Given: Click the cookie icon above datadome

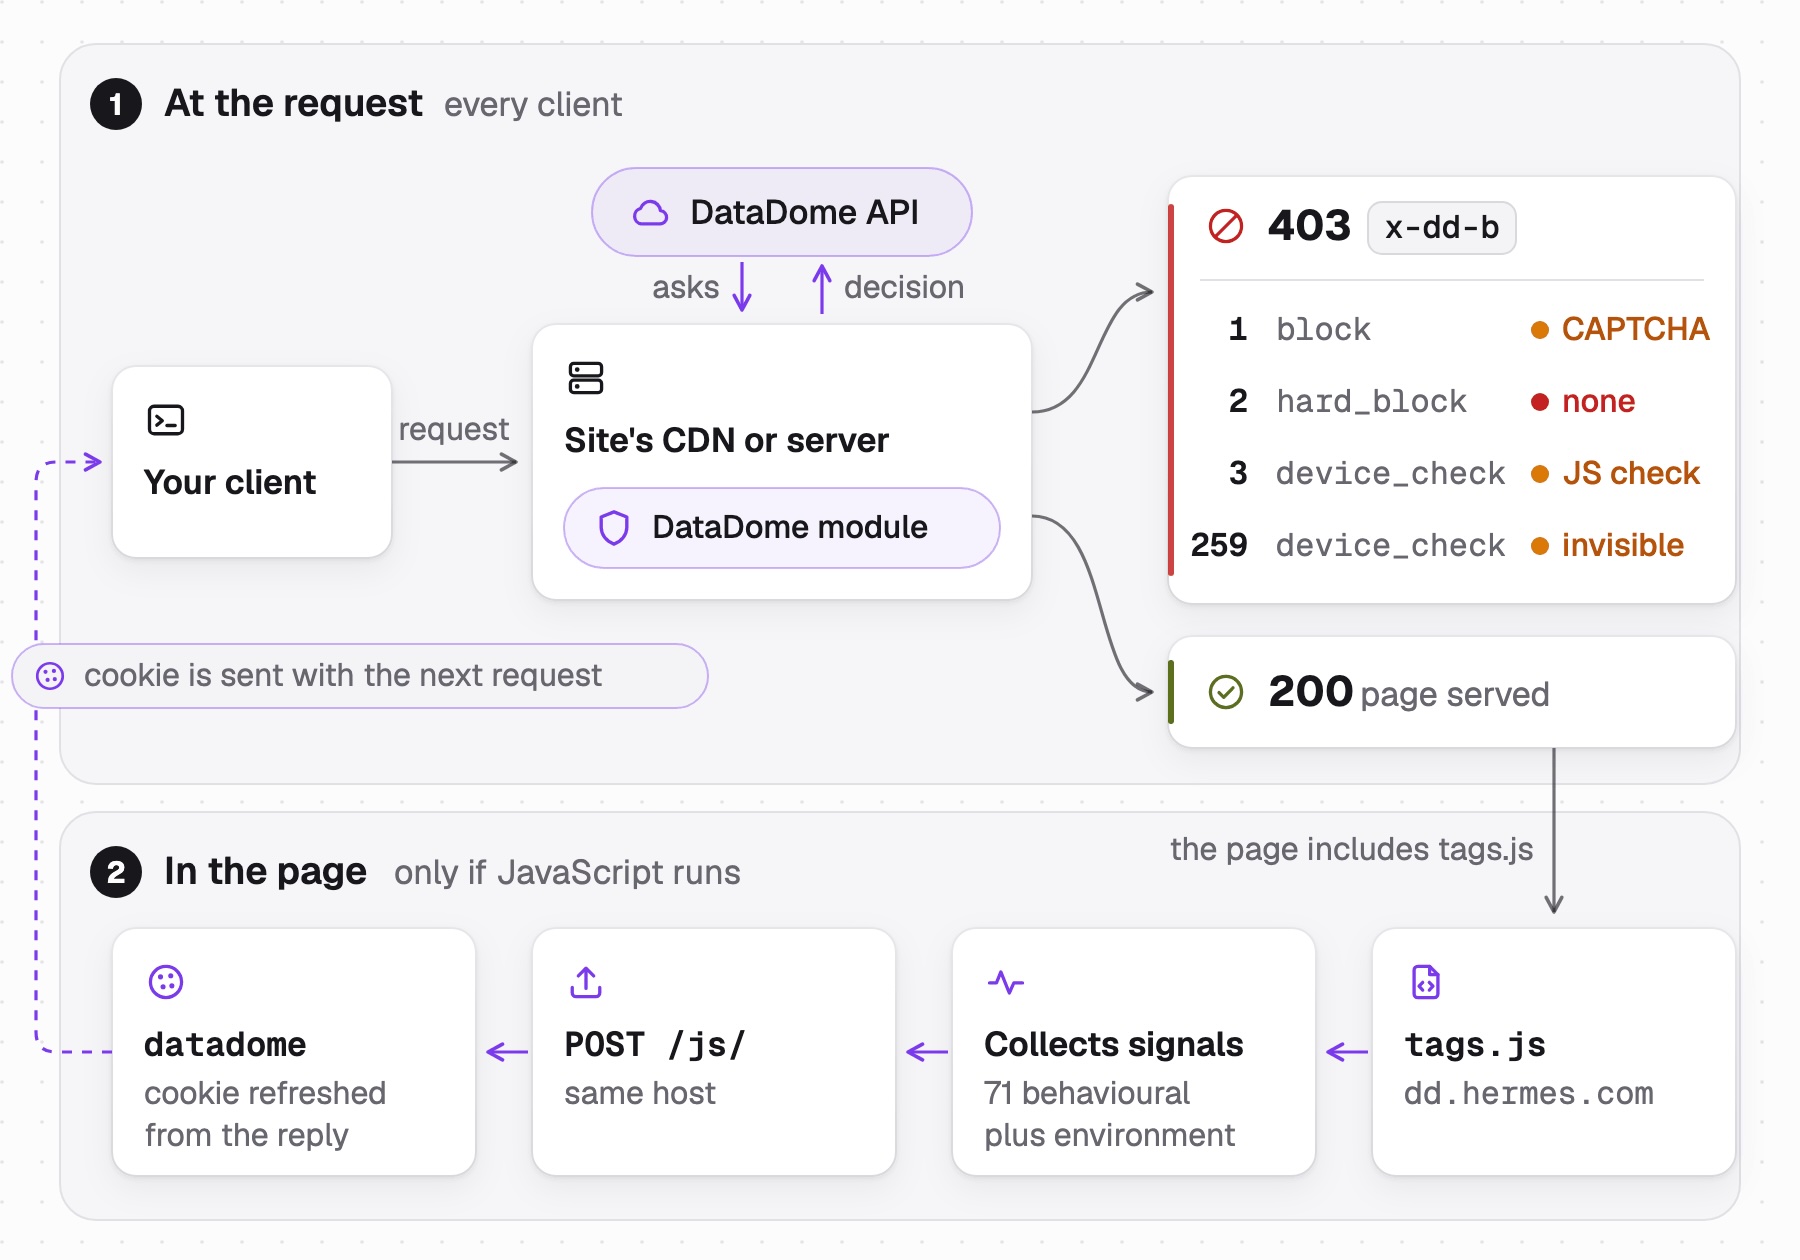Looking at the screenshot, I should [x=166, y=982].
